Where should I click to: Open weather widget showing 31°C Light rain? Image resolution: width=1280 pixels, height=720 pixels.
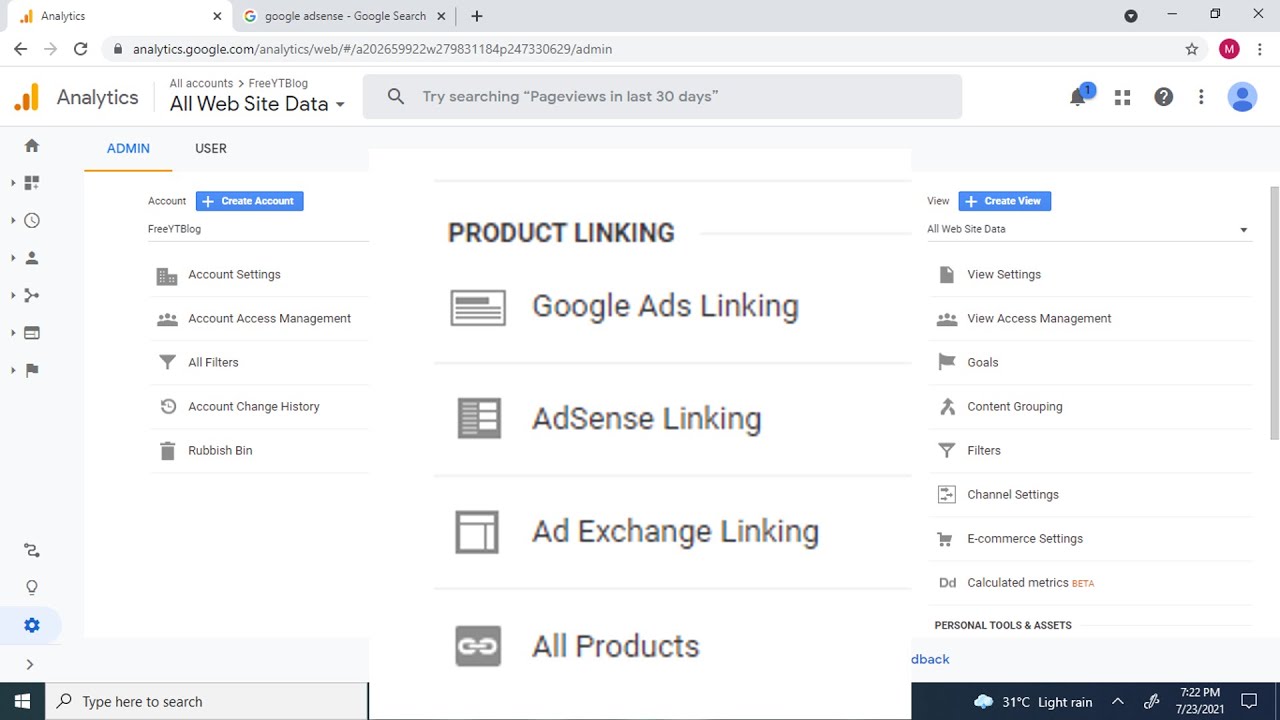[1033, 702]
